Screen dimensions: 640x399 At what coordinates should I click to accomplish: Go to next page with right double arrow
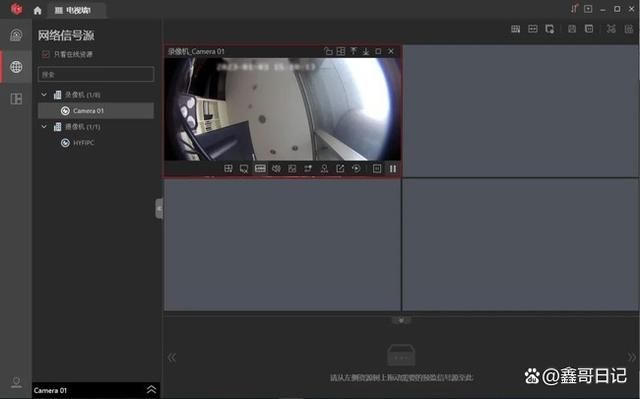pos(631,358)
